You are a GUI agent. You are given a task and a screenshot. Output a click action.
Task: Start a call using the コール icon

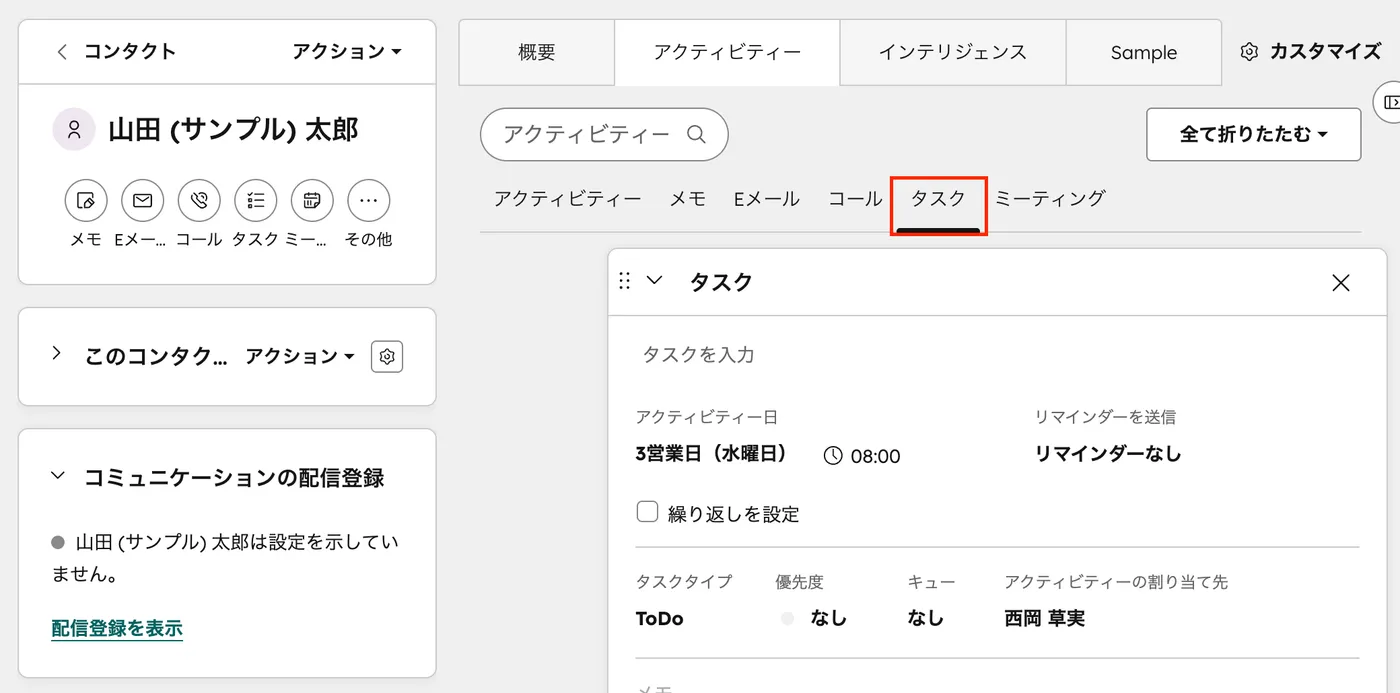(198, 201)
